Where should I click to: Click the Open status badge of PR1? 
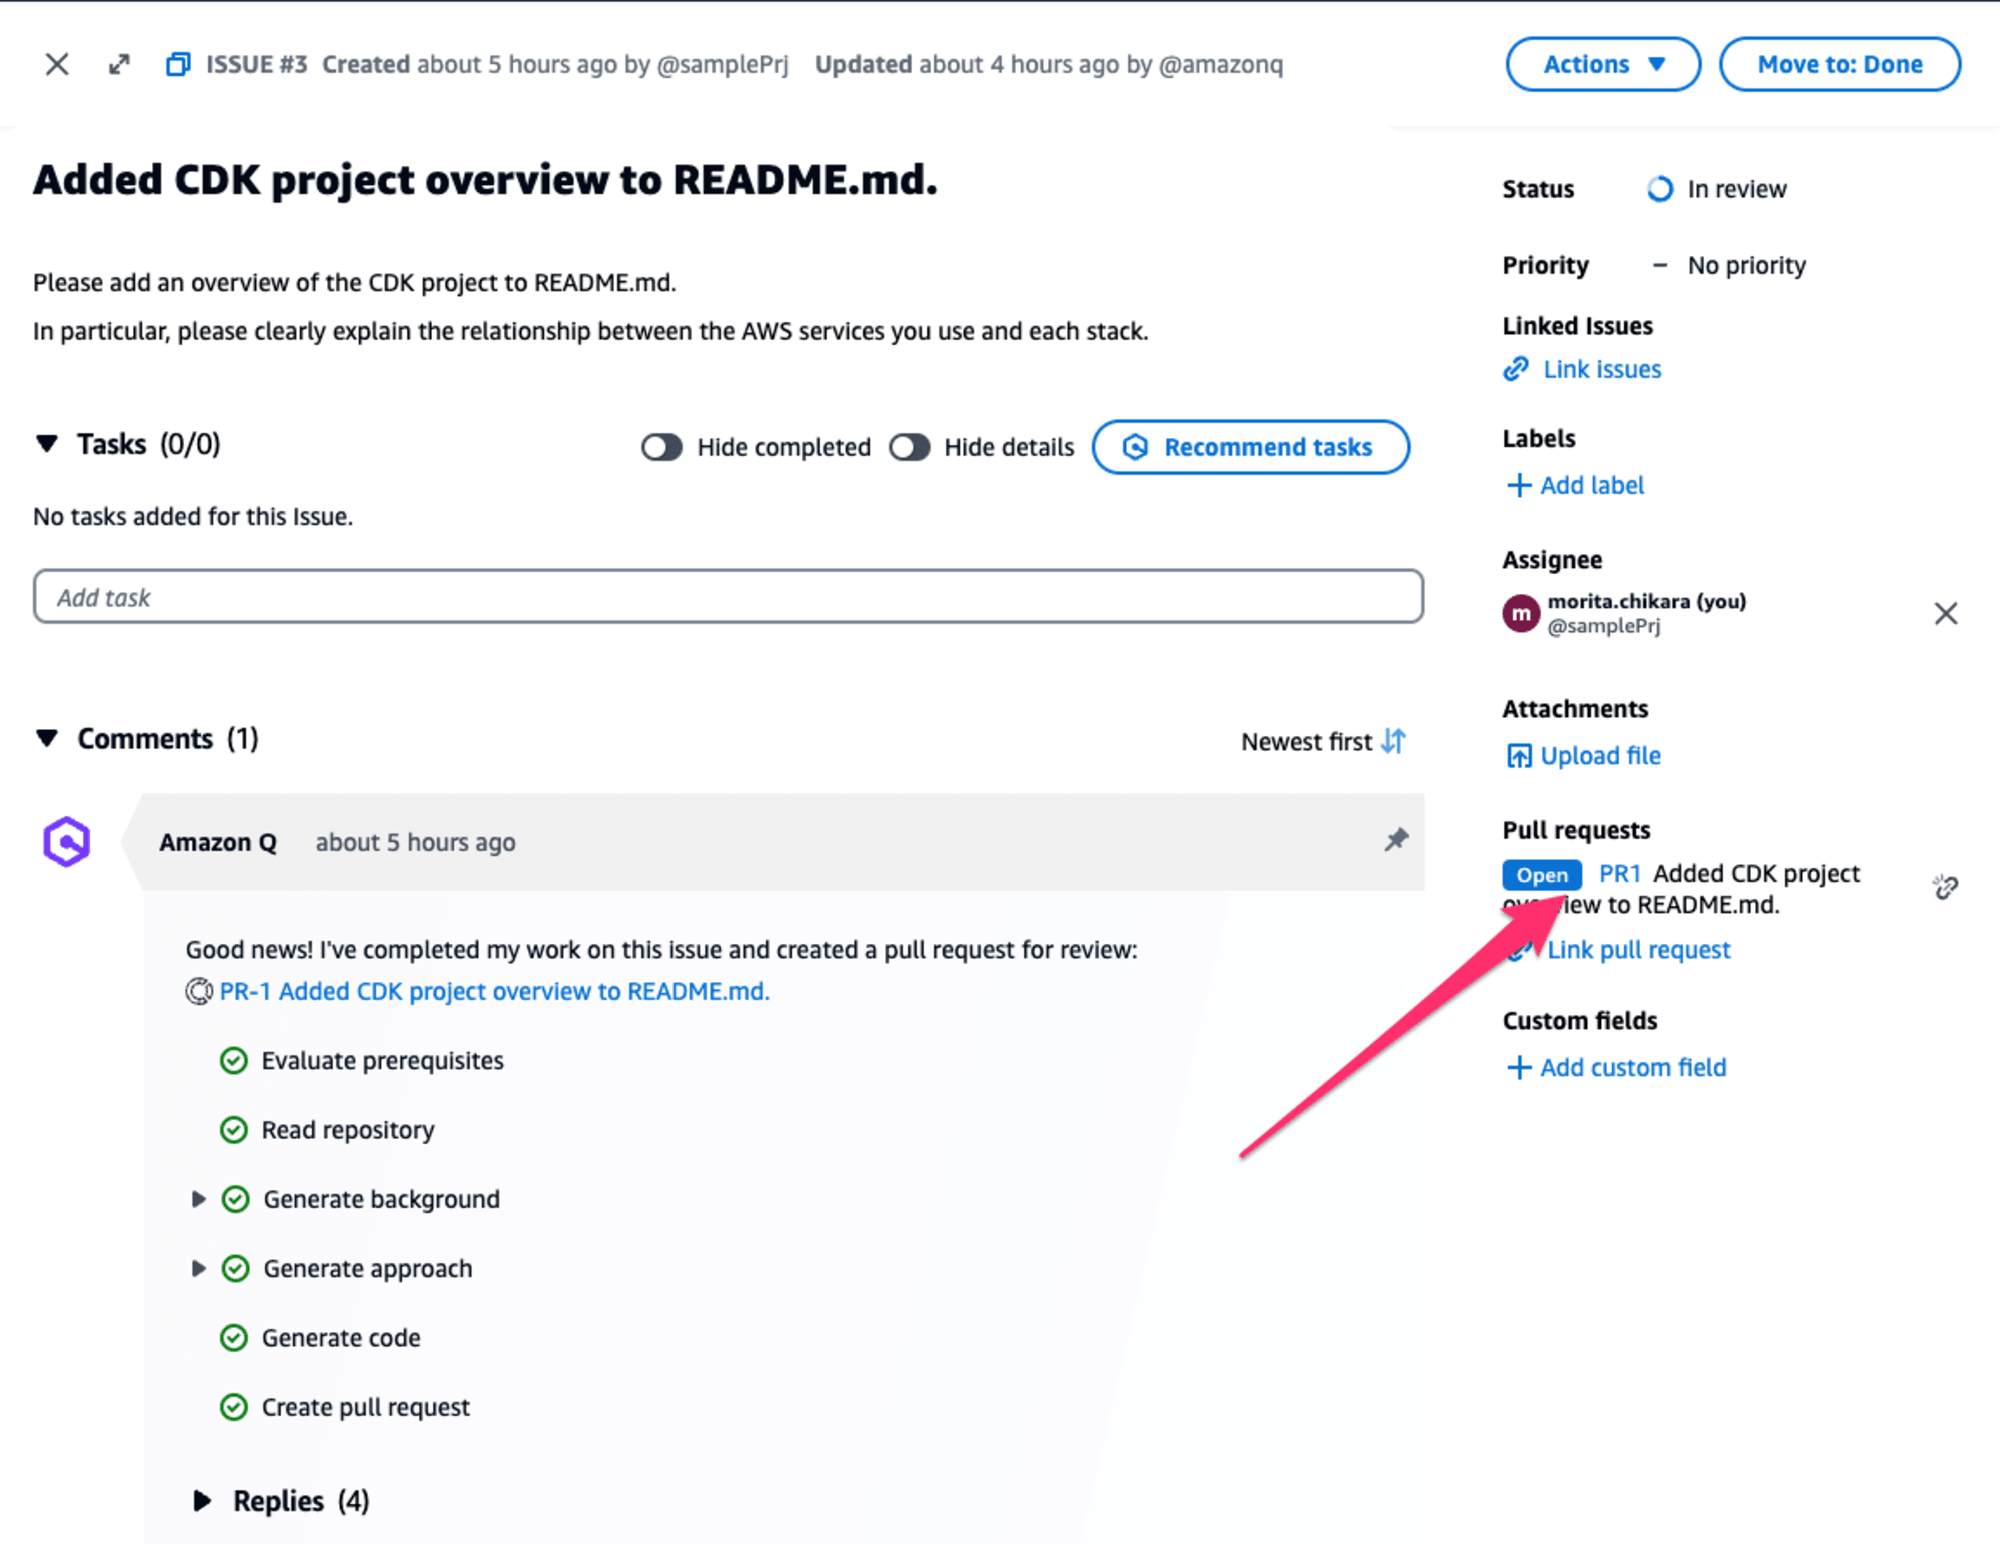pyautogui.click(x=1541, y=875)
